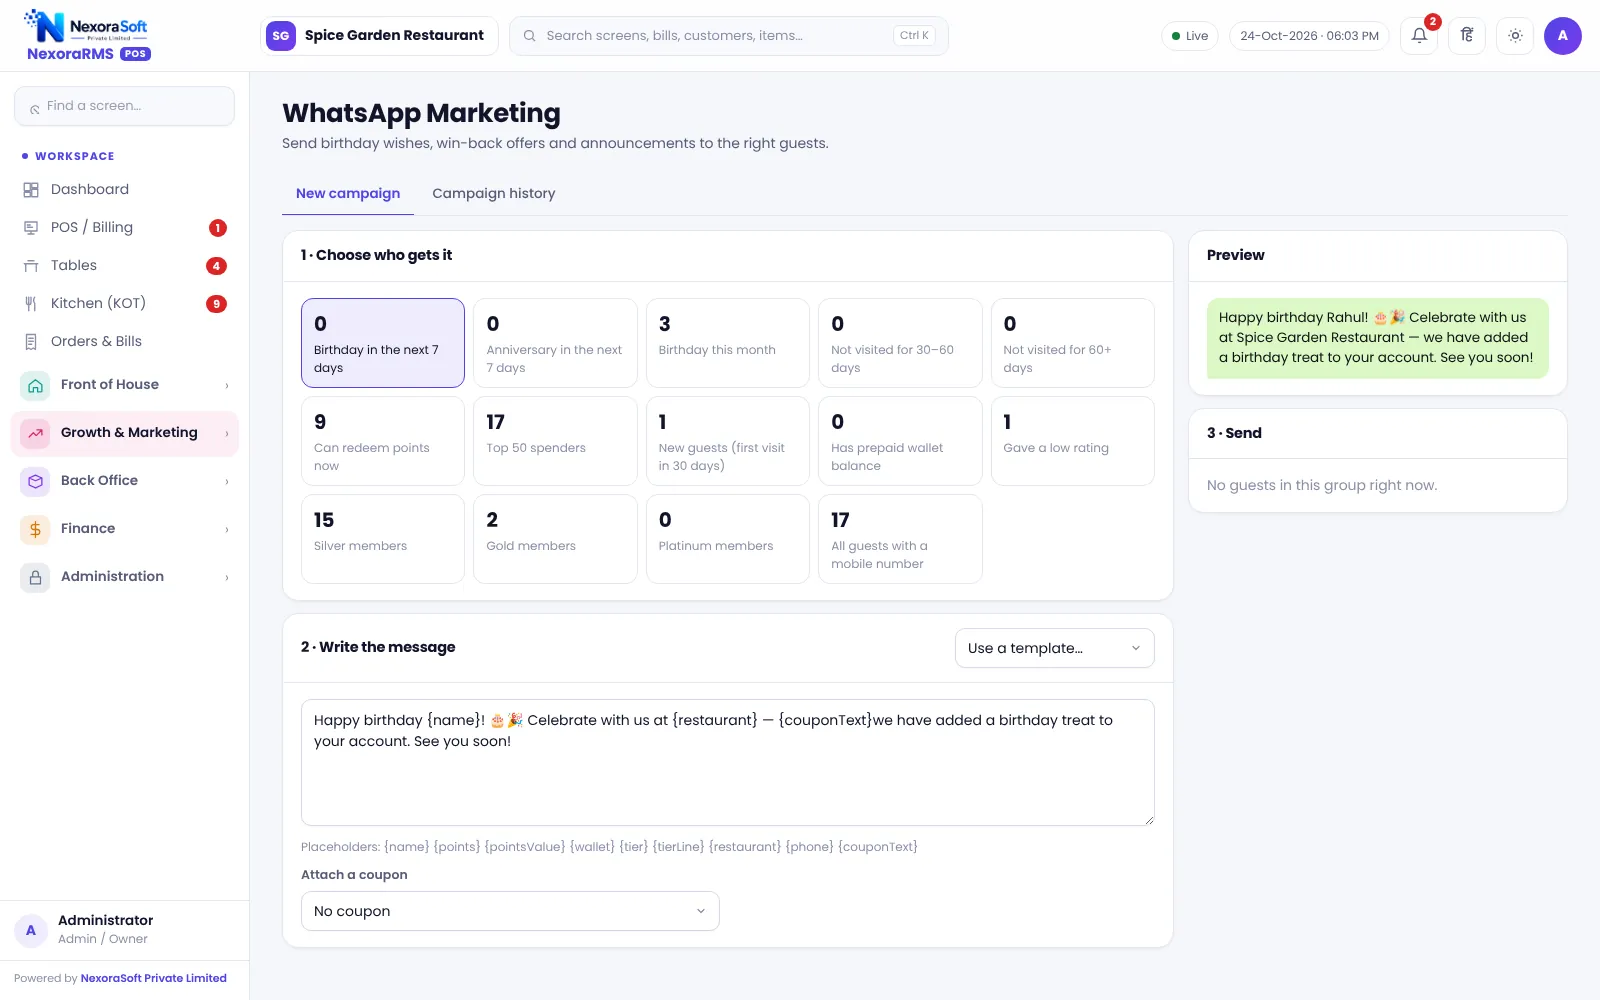Click the Find a screen field
Screen dimensions: 1600x1000
[125, 106]
